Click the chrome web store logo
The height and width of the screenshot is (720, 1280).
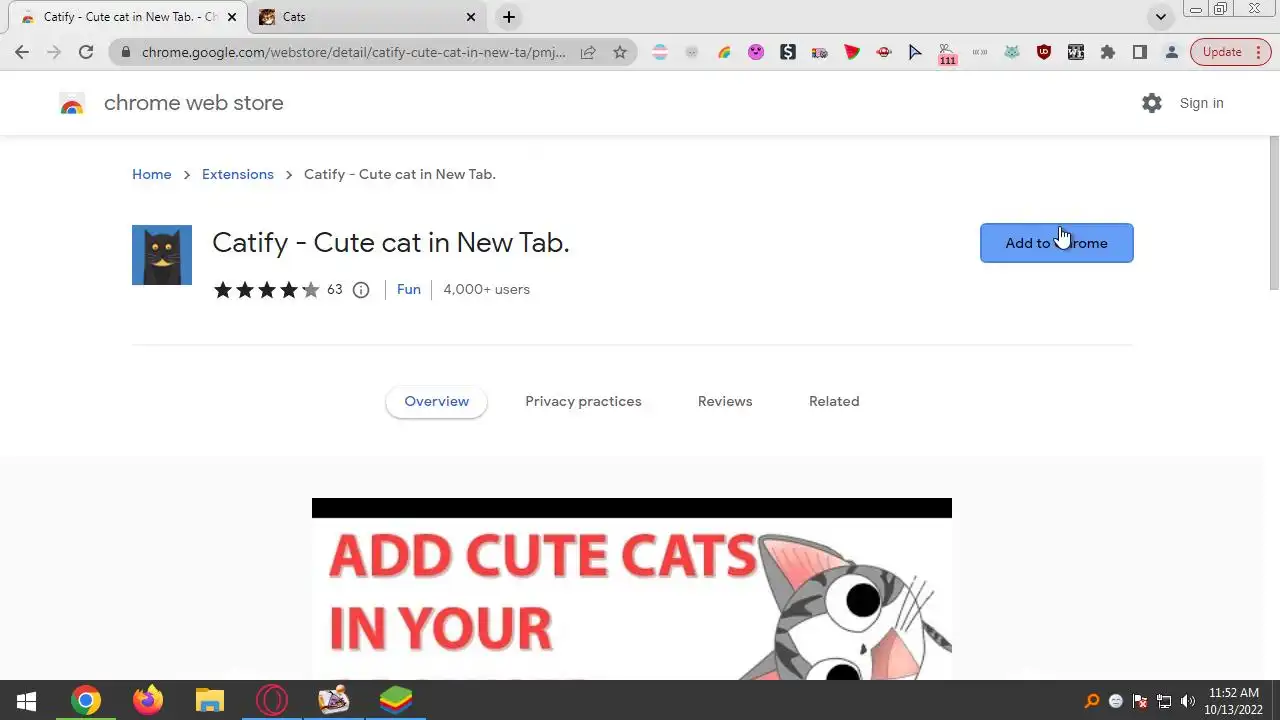coord(72,104)
